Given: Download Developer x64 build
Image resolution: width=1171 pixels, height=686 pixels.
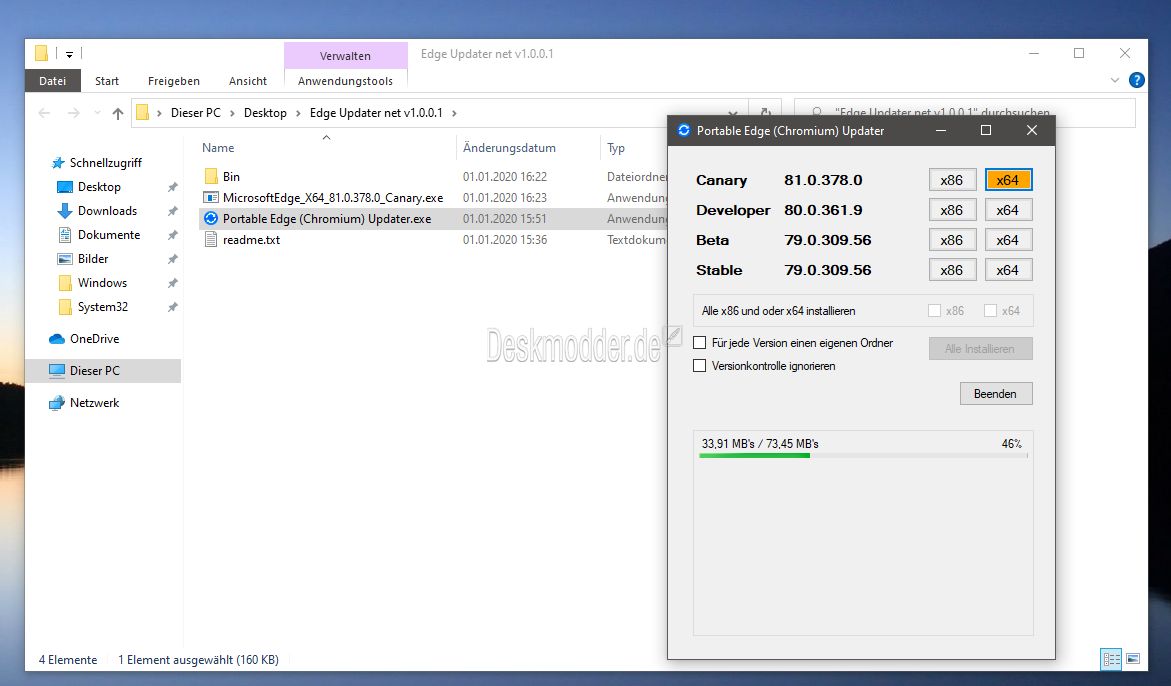Looking at the screenshot, I should pos(1008,210).
